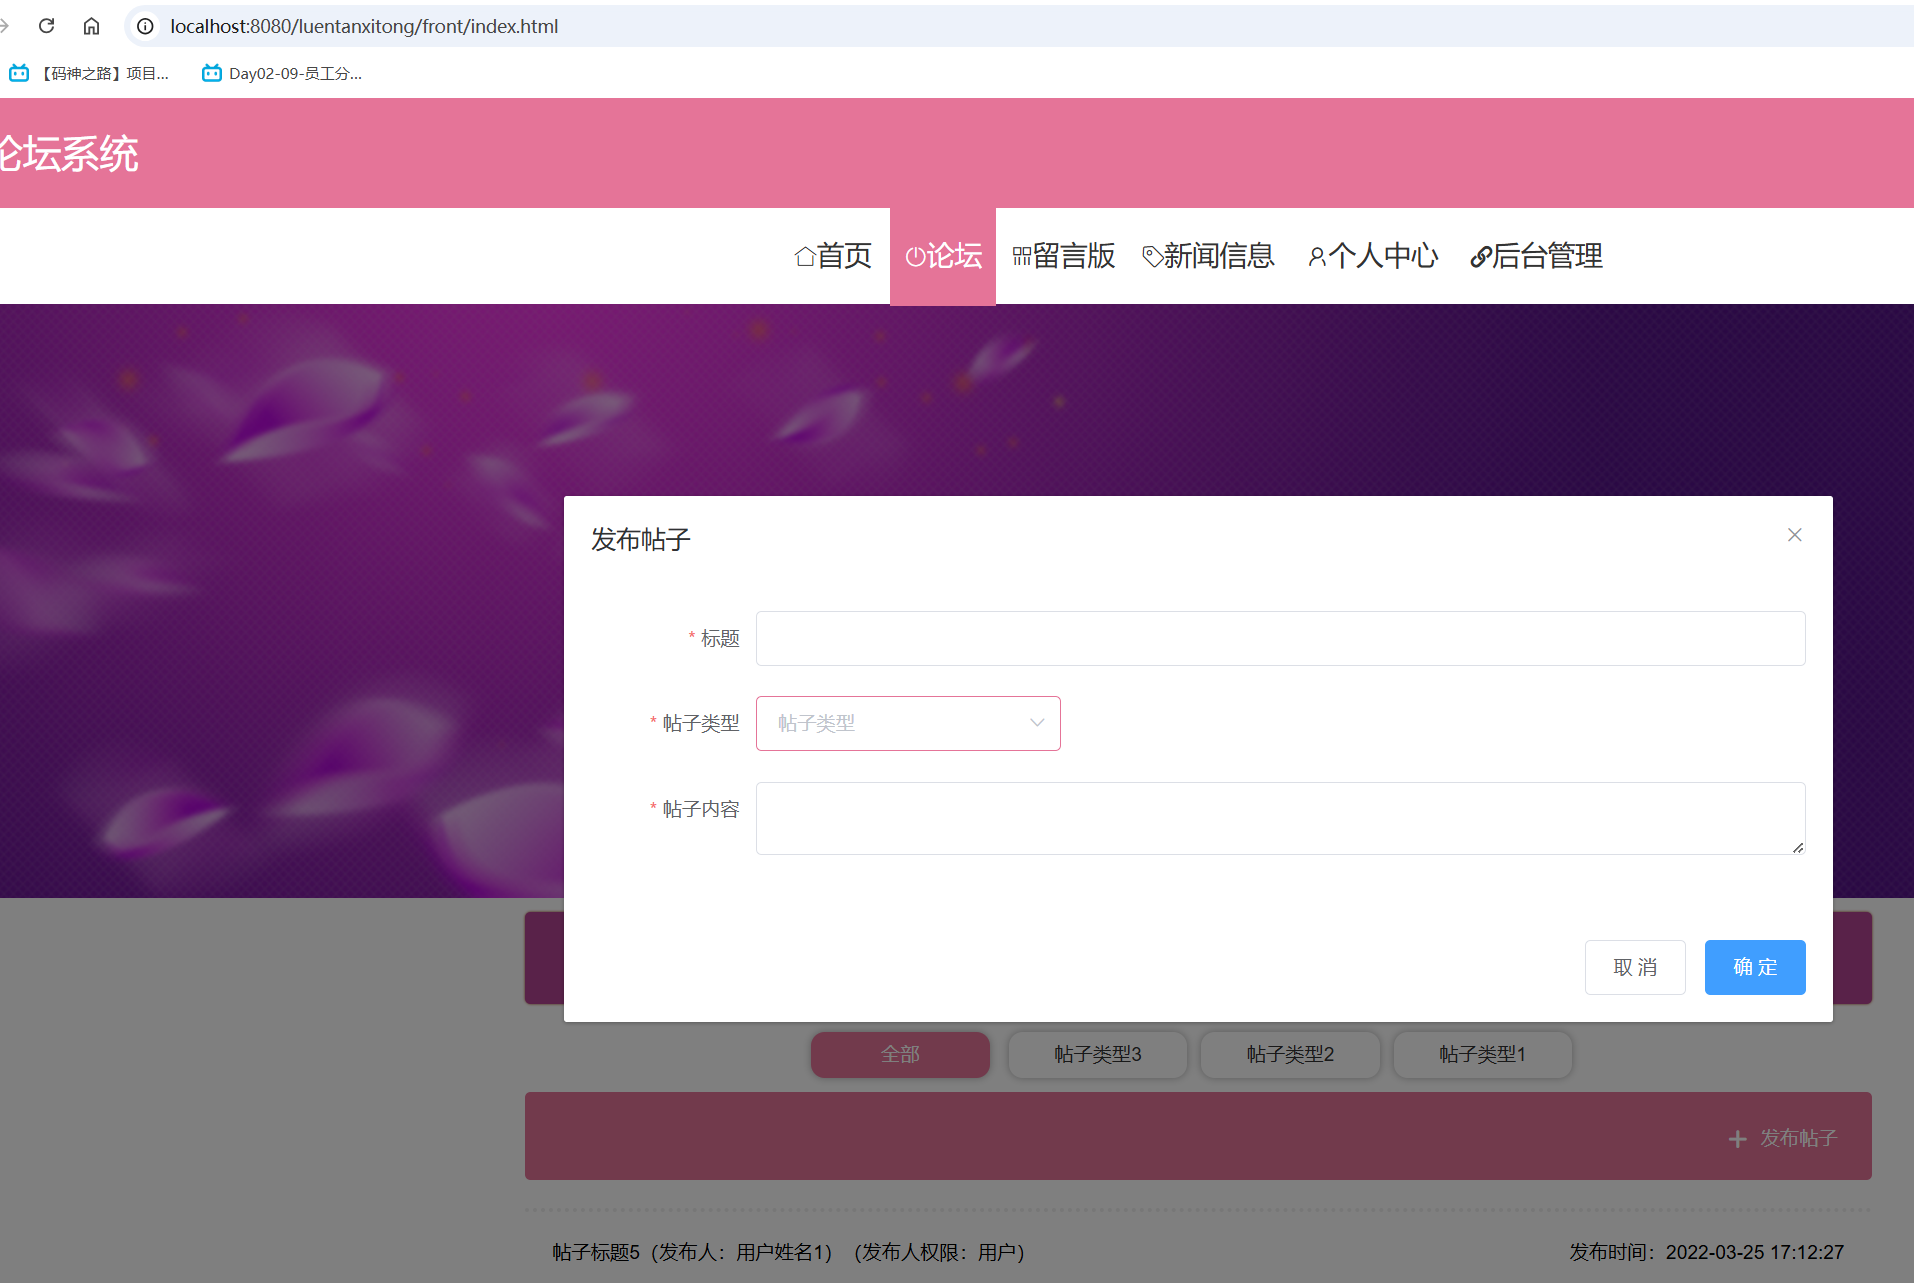Go to the 首页 navigation tab

pos(833,256)
